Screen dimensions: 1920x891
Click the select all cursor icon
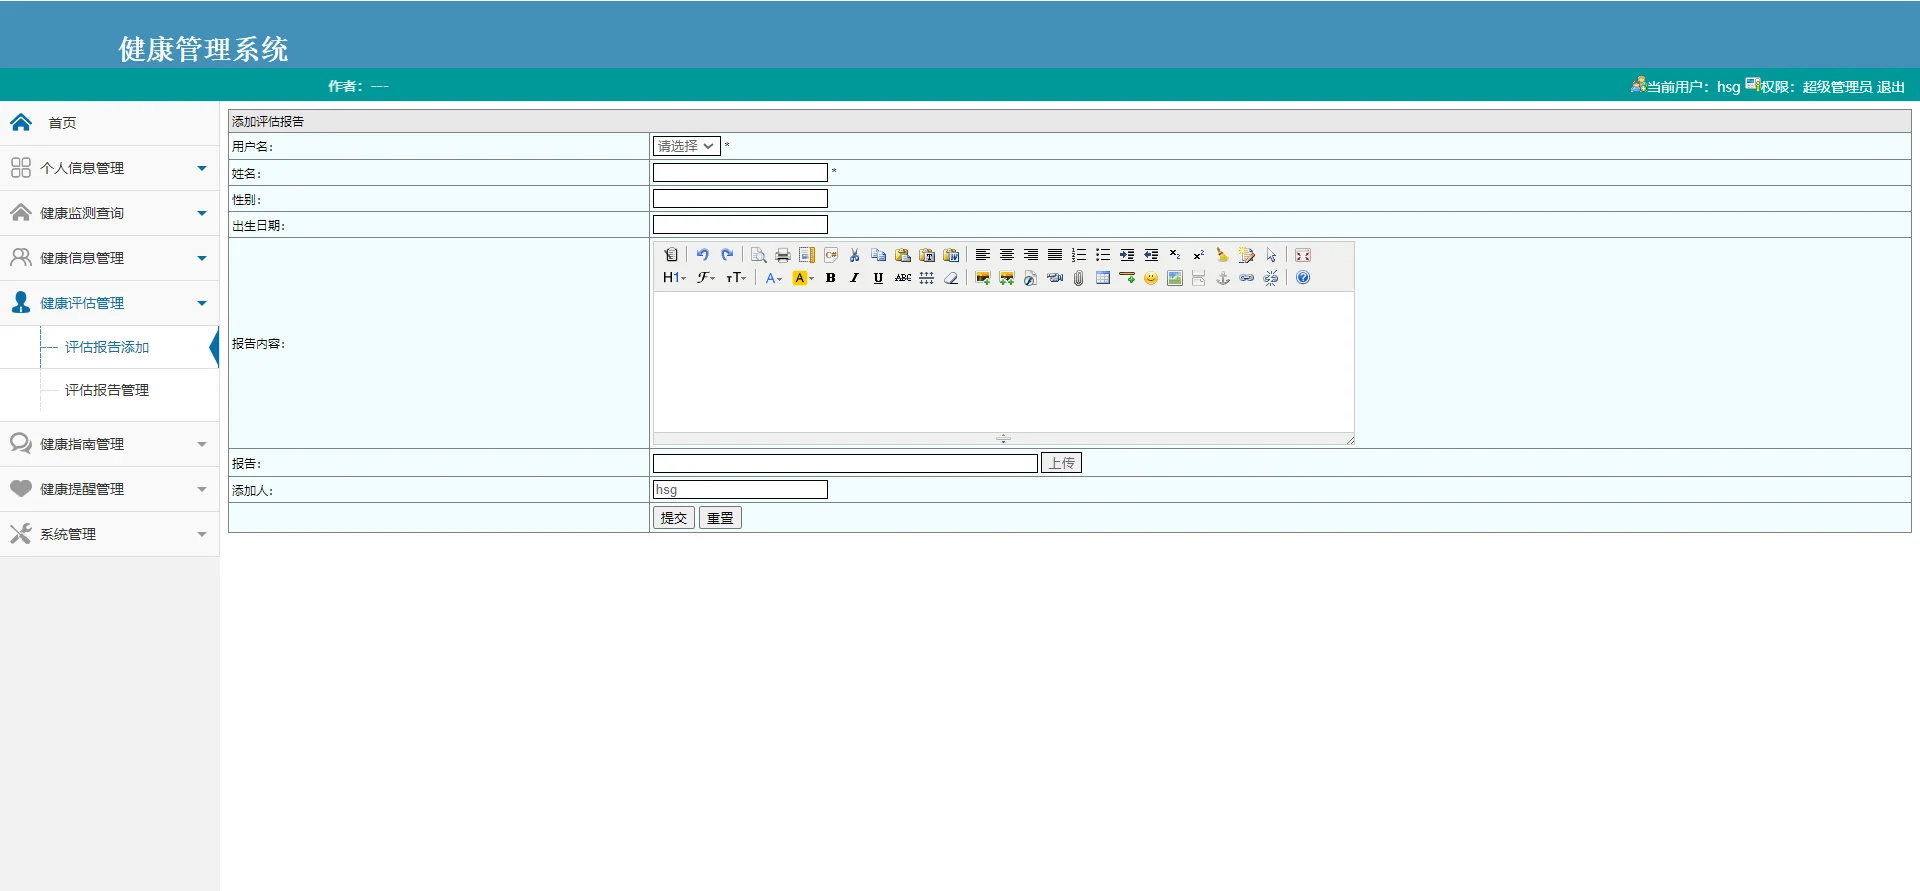click(x=1271, y=255)
